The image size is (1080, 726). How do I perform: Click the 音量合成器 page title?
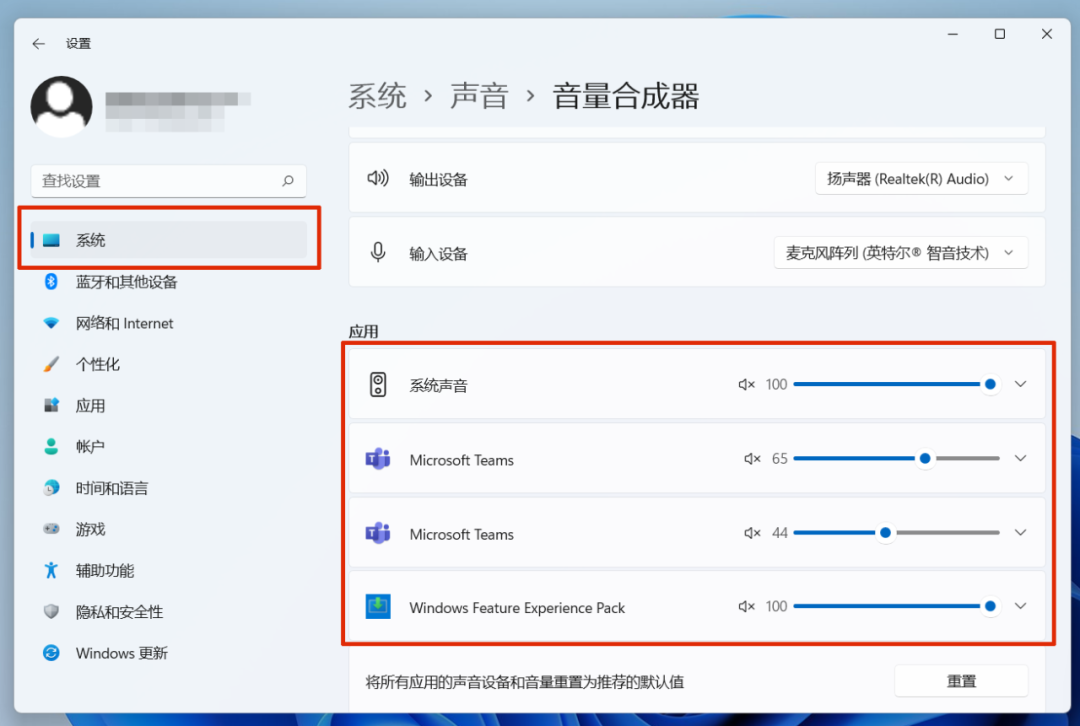click(625, 96)
